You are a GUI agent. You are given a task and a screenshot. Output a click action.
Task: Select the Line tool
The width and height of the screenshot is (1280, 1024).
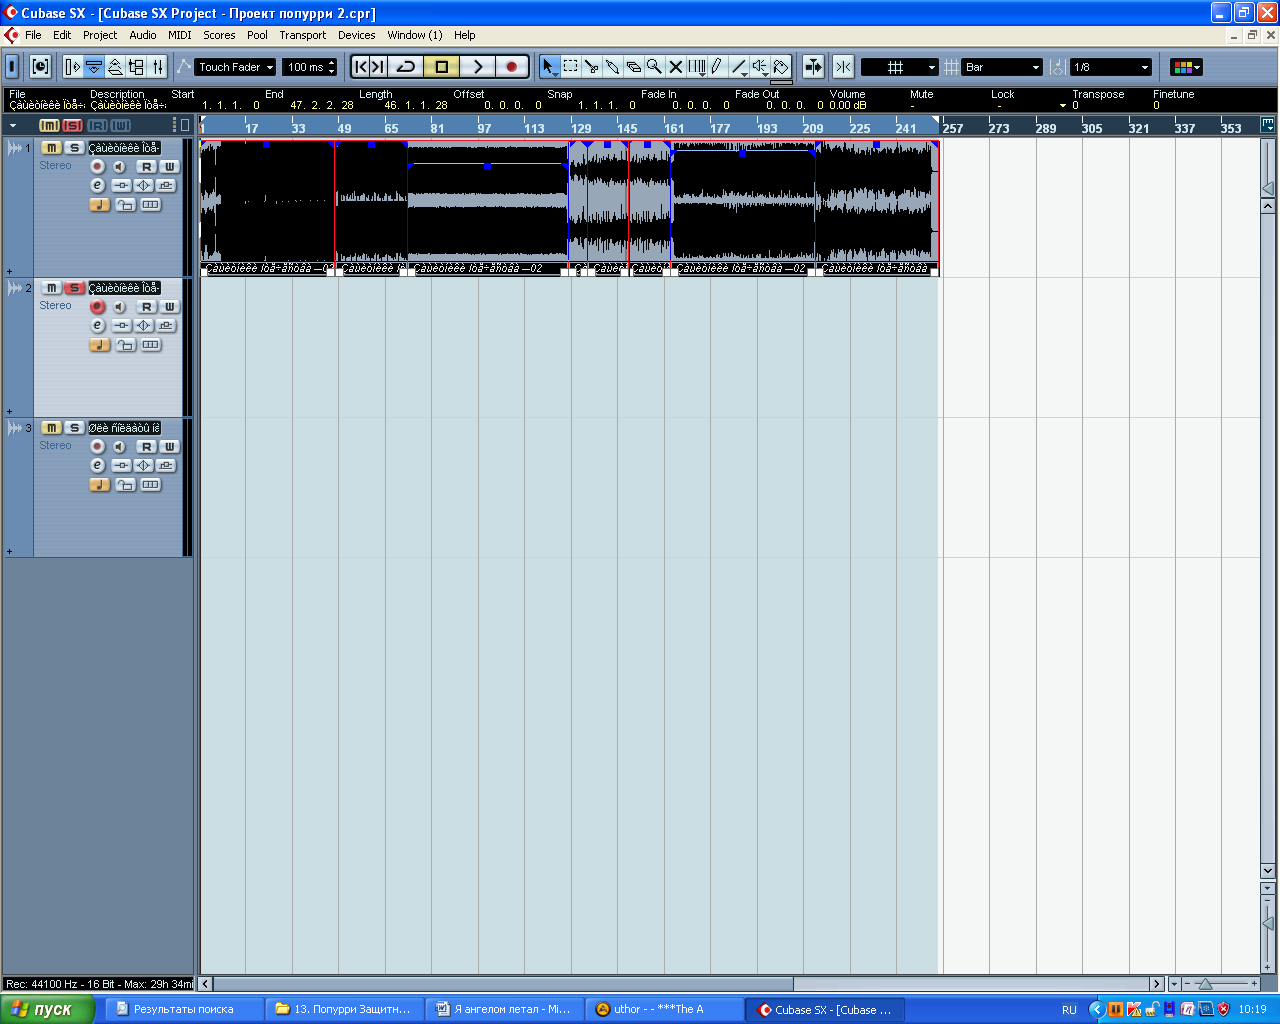[739, 67]
